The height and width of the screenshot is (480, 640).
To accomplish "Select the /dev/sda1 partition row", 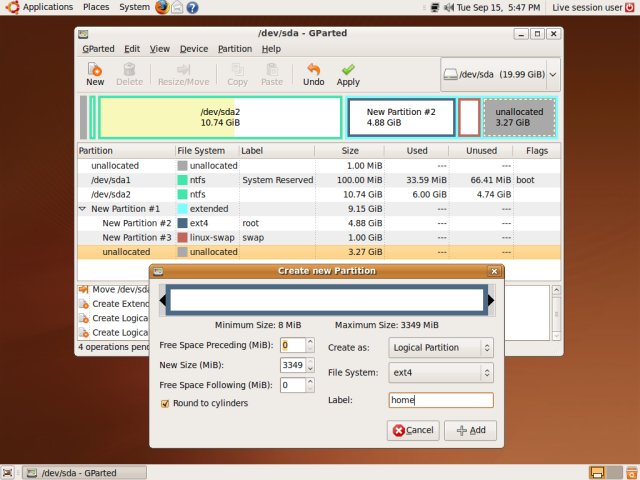I will [318, 180].
